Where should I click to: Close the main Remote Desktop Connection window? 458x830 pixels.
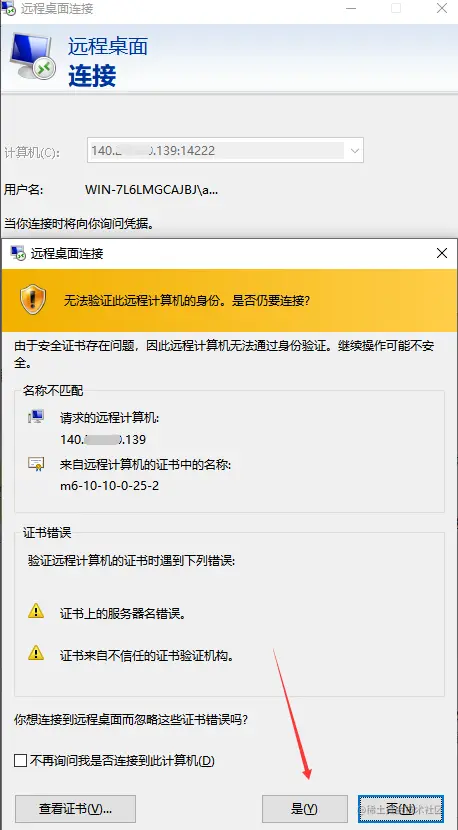click(x=442, y=8)
